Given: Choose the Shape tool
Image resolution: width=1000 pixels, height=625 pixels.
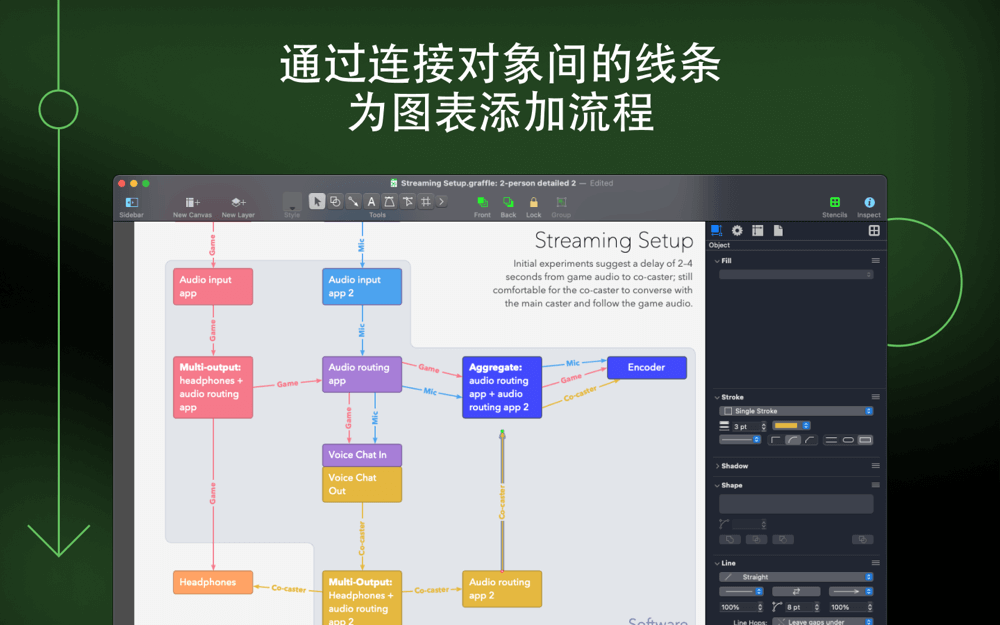Looking at the screenshot, I should [x=335, y=202].
